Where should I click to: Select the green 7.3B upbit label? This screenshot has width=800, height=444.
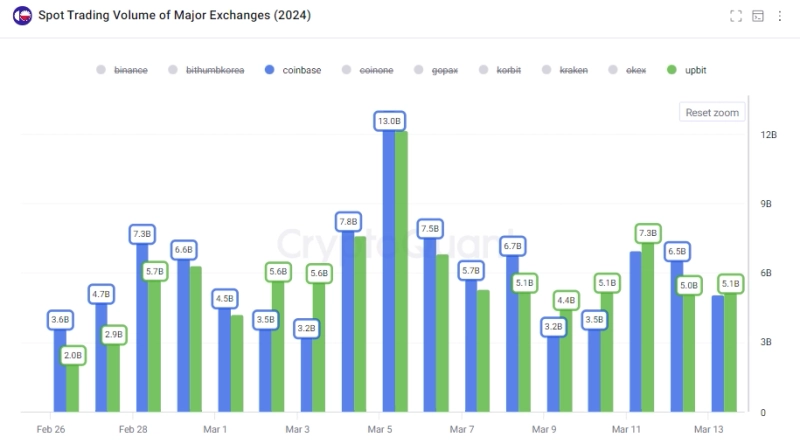[647, 233]
